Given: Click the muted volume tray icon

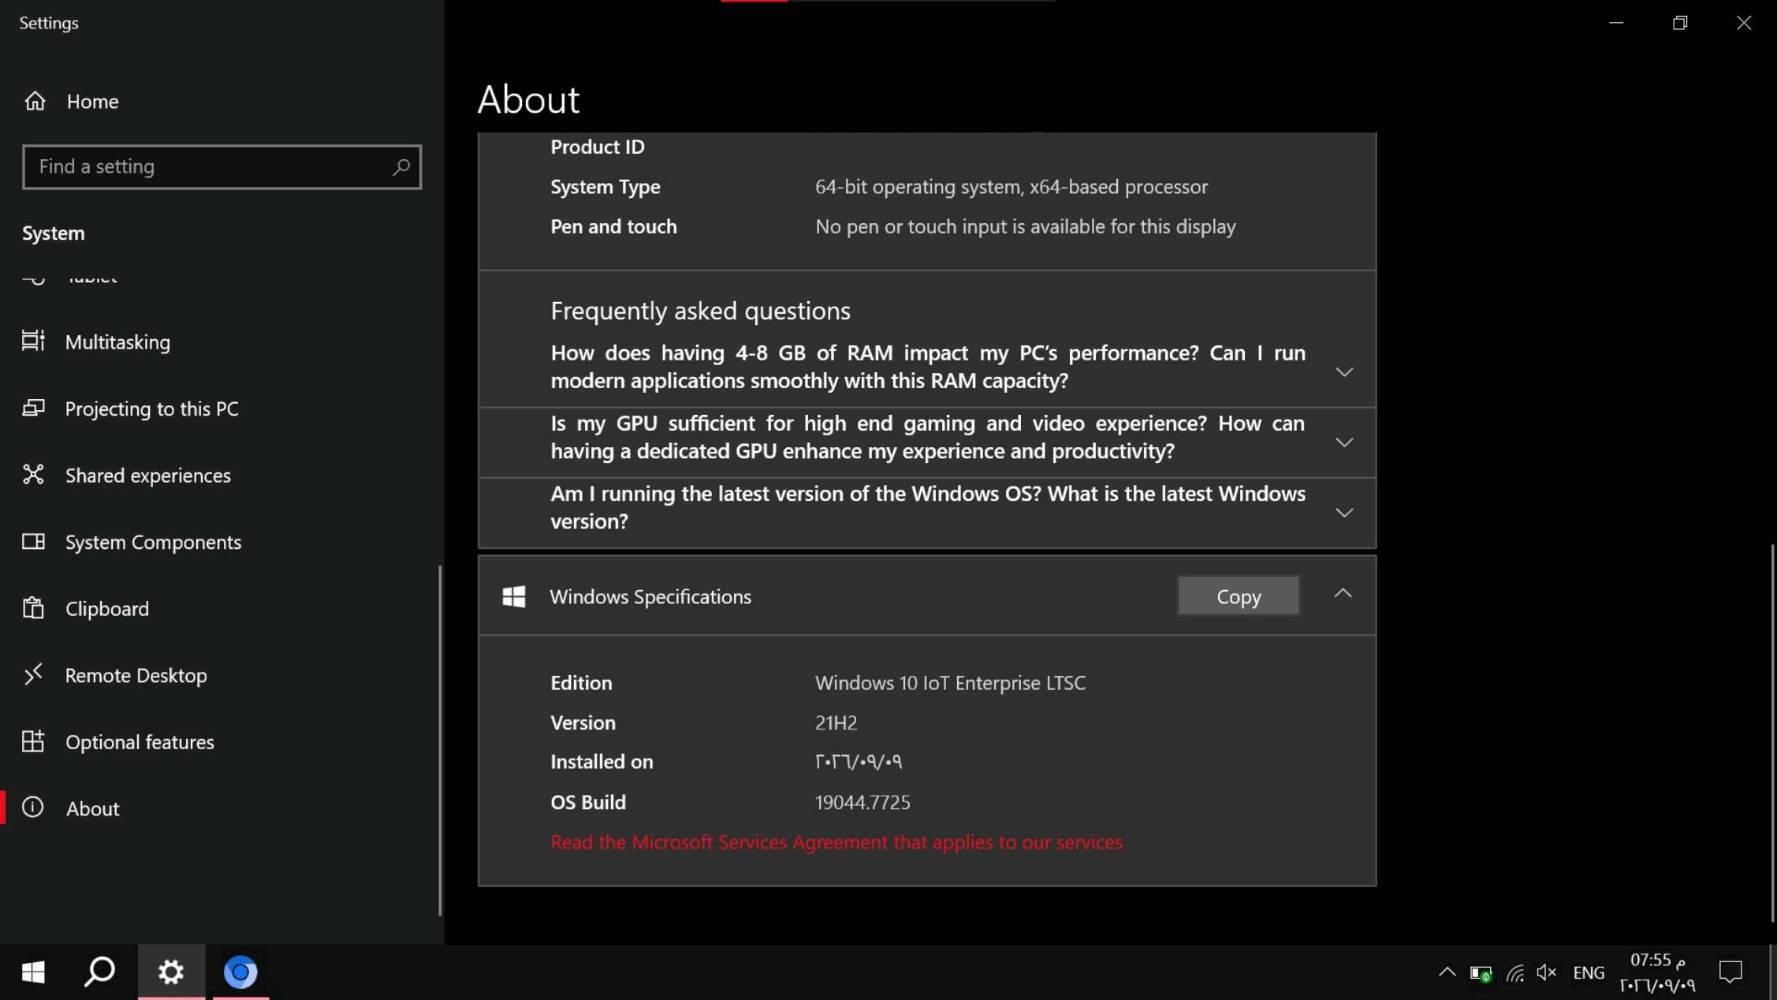Looking at the screenshot, I should point(1547,972).
